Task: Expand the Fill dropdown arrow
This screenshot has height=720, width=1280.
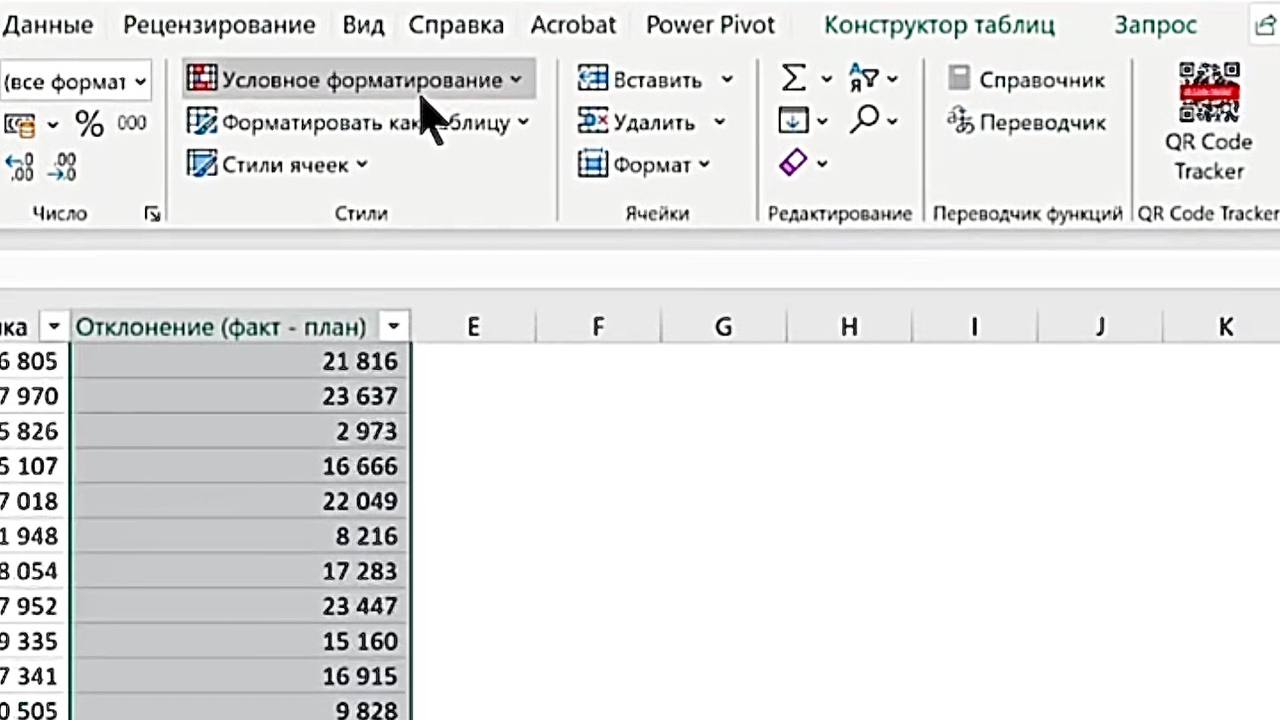Action: [822, 122]
